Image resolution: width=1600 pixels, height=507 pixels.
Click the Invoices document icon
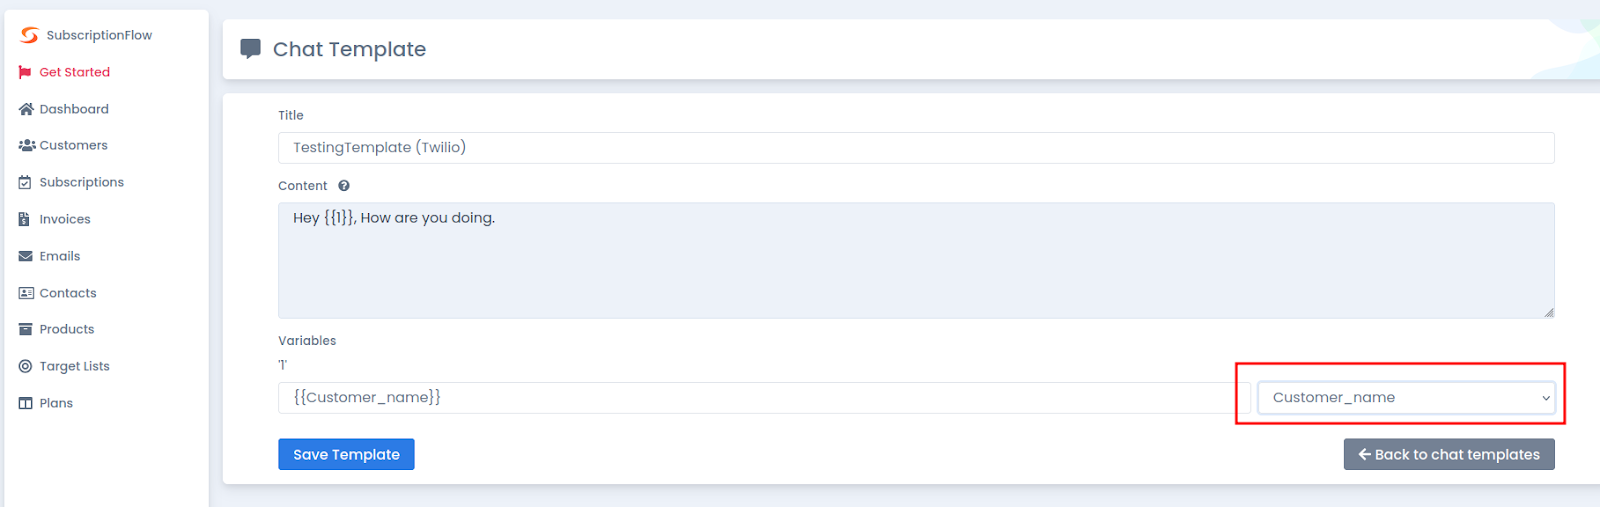[24, 219]
